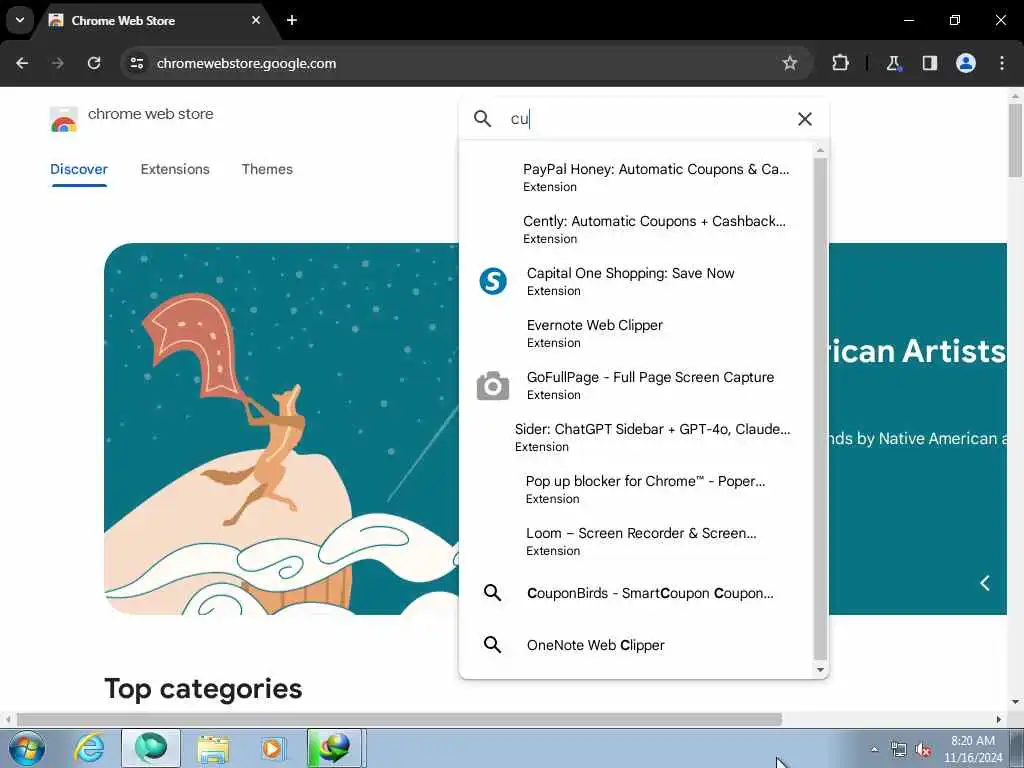Image resolution: width=1024 pixels, height=768 pixels.
Task: Search for CouponBirds - SmartCoupon suggestion
Action: click(x=637, y=593)
